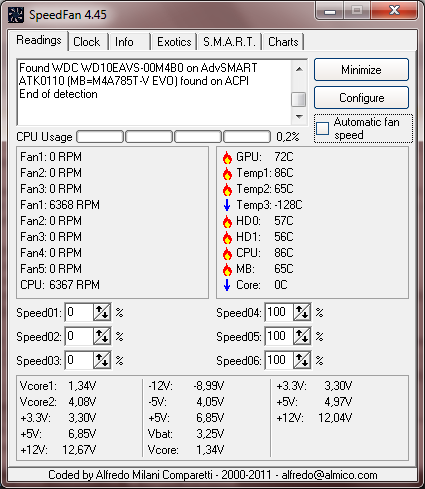The height and width of the screenshot is (489, 425).
Task: Click the flame icon next to GPU
Action: [227, 157]
